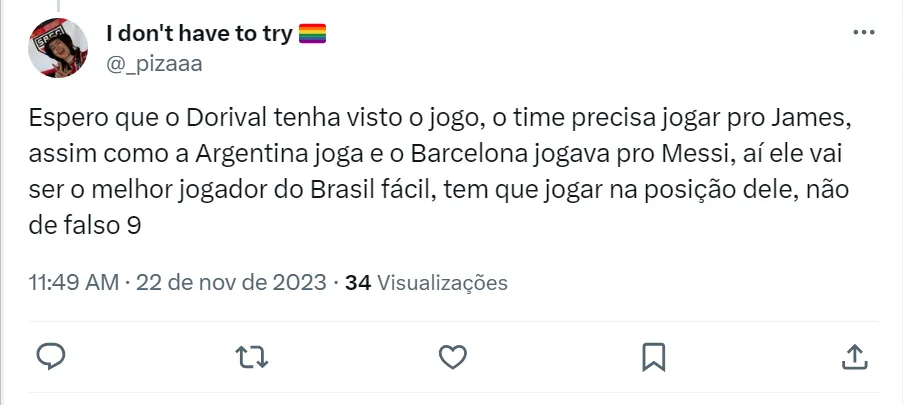Click "de falso 9" on the last line

85,227
